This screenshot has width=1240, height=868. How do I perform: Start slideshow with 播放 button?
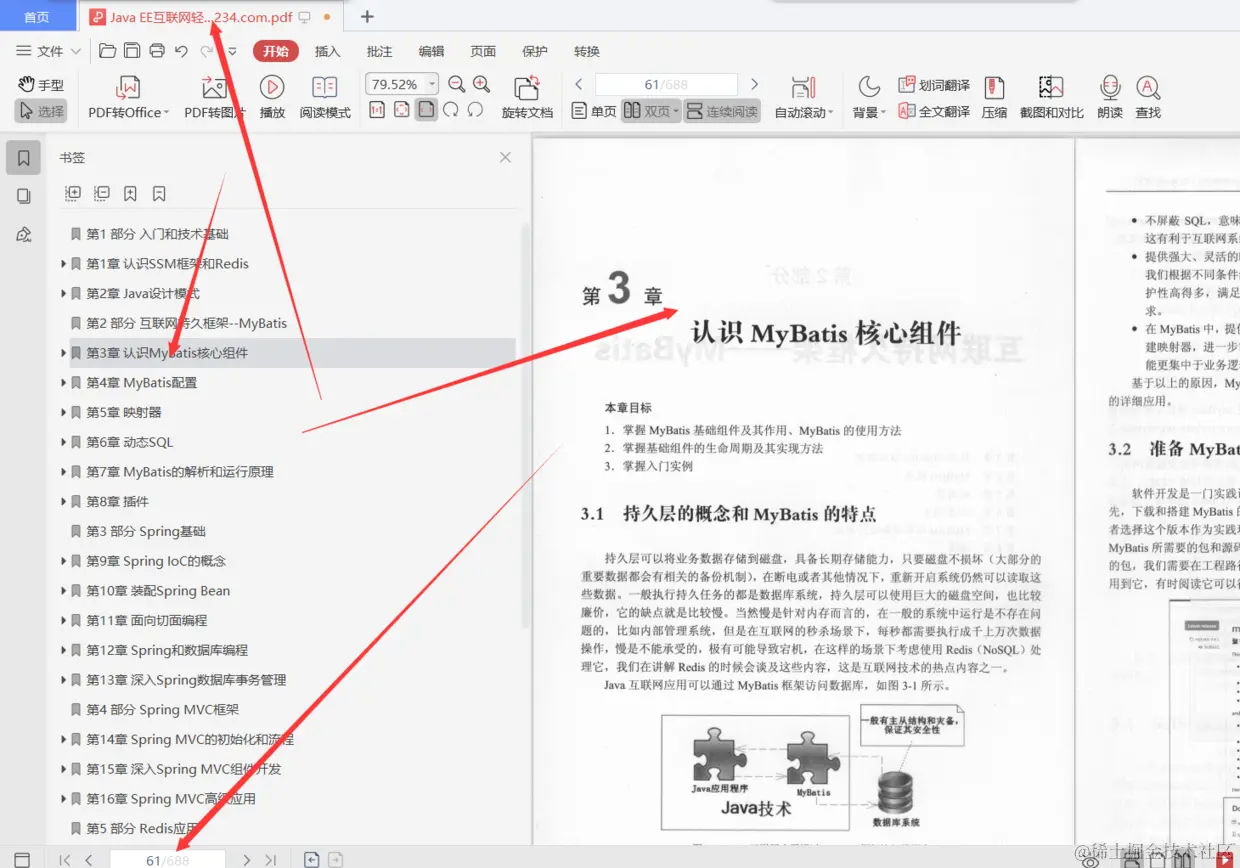click(x=272, y=97)
